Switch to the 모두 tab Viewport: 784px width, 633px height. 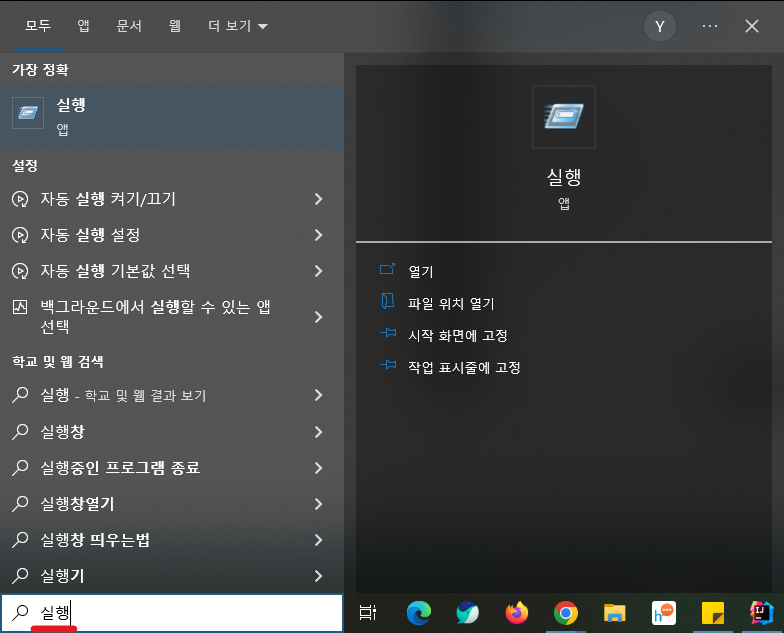38,26
